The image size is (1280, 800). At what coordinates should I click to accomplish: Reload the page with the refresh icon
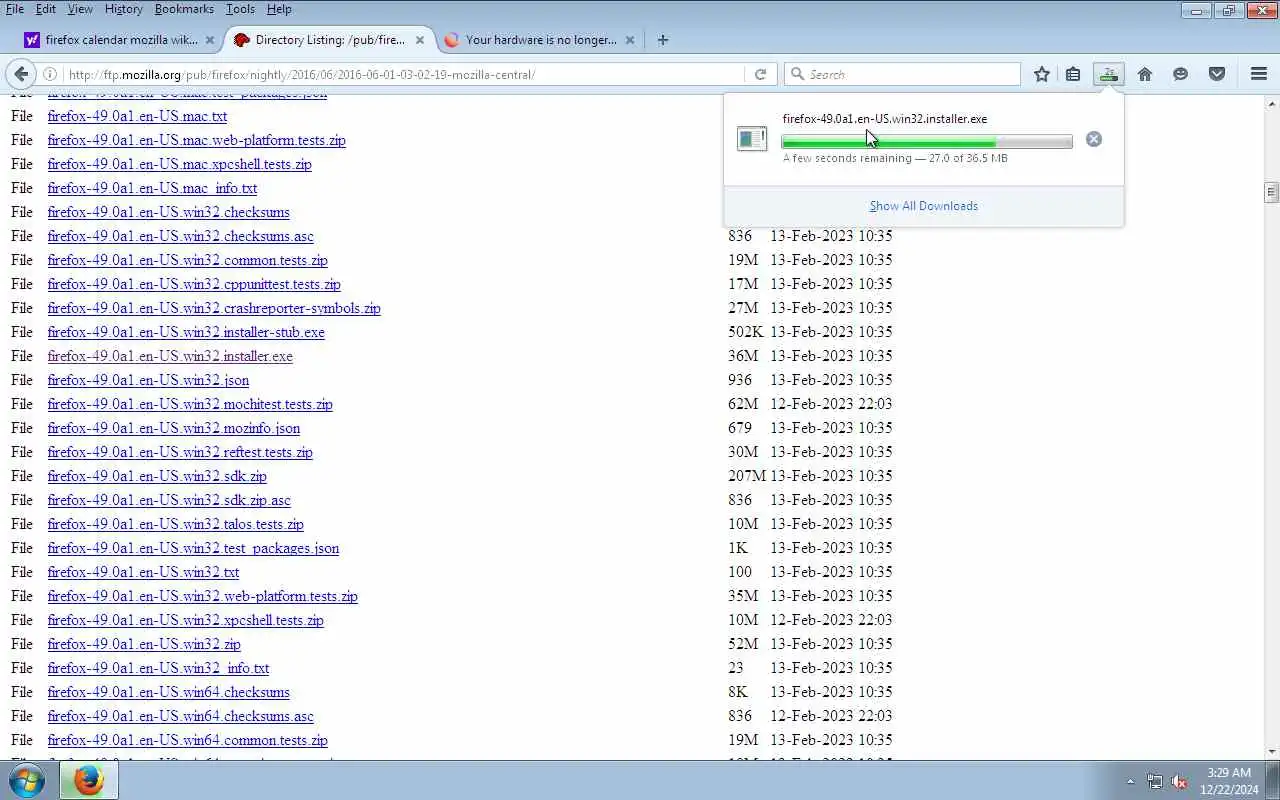760,74
